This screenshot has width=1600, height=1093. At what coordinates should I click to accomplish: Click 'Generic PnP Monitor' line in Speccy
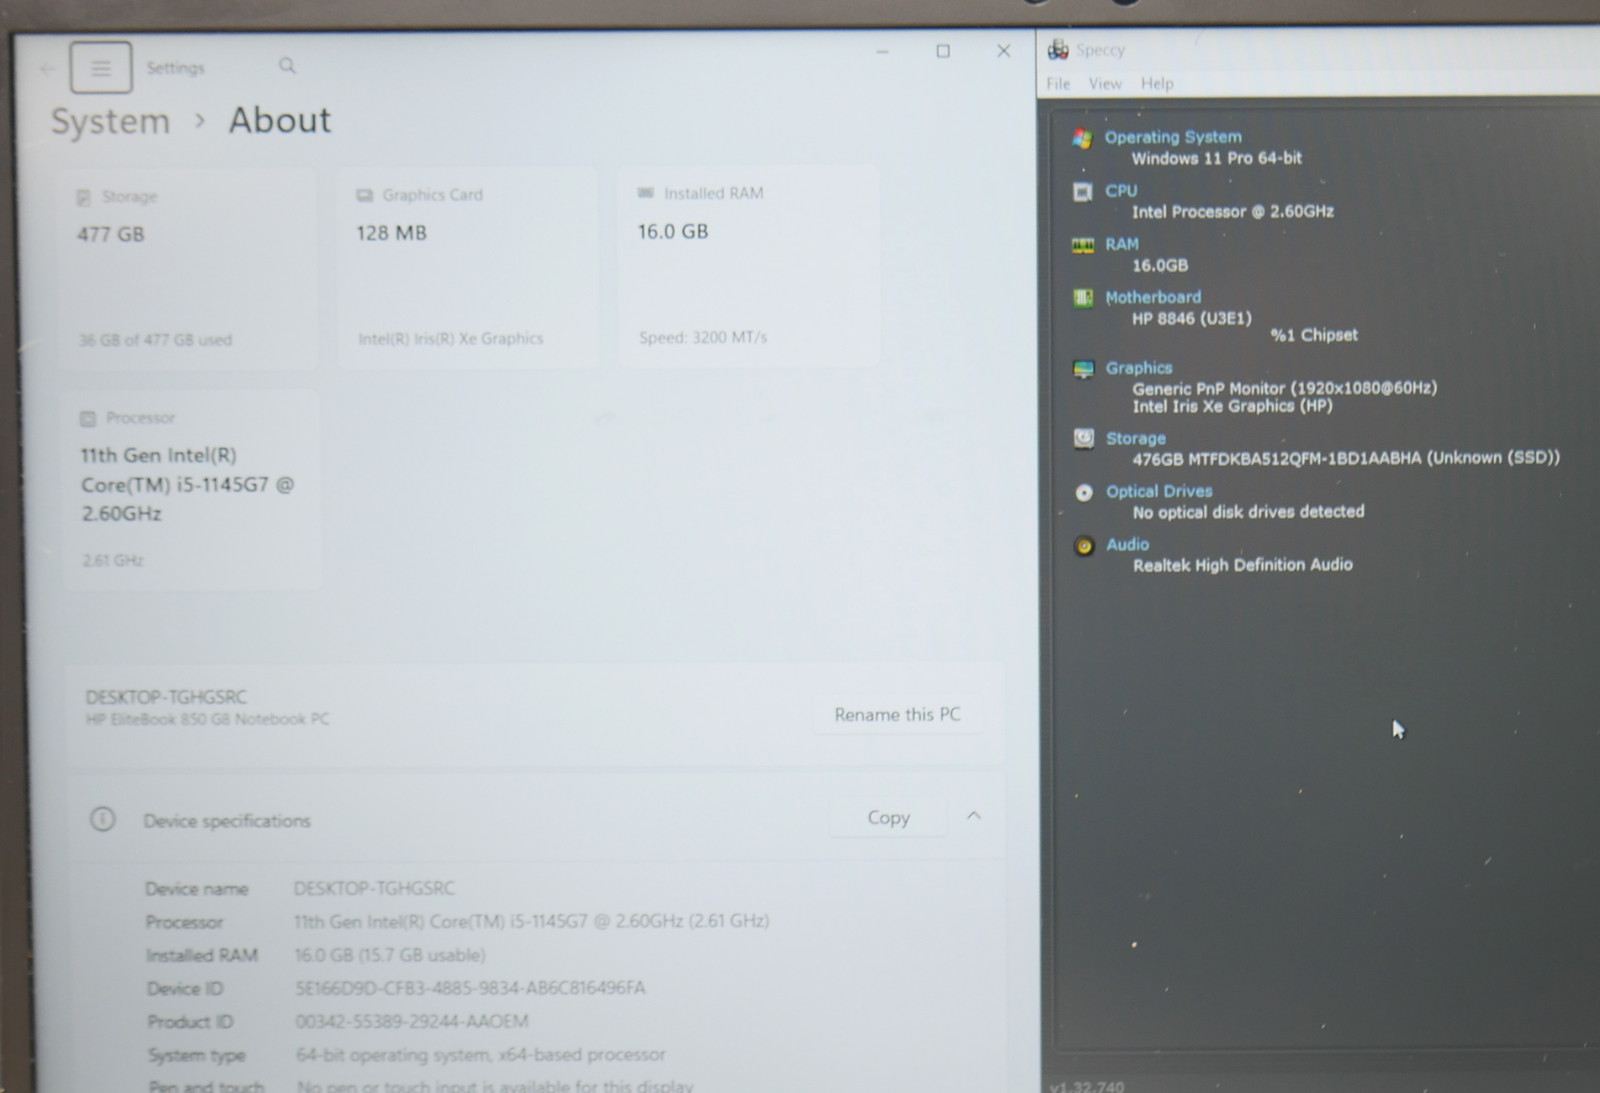coord(1285,388)
